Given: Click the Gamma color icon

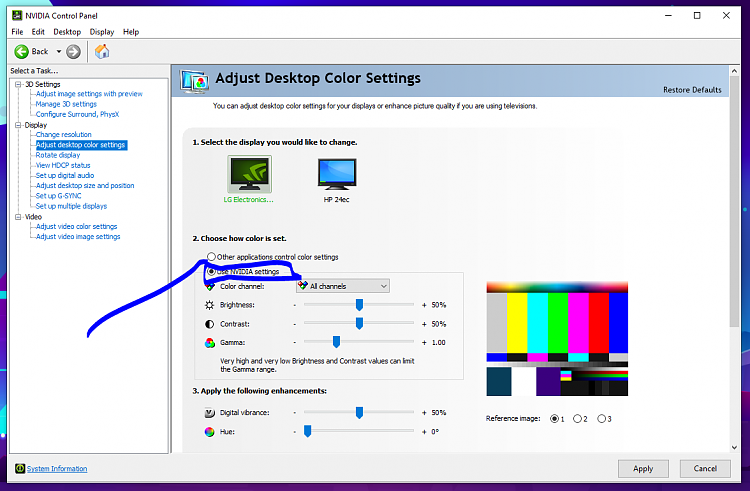Looking at the screenshot, I should coord(210,343).
